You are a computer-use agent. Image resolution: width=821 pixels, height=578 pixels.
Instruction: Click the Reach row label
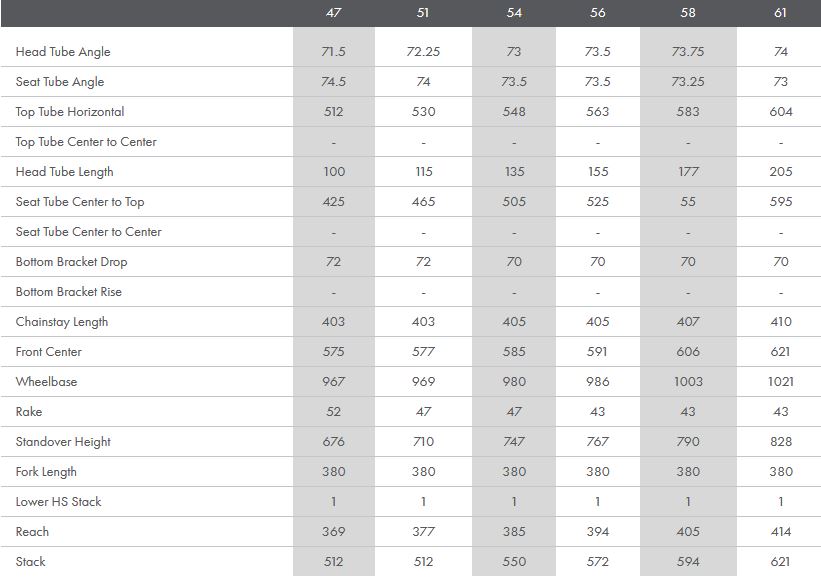tap(32, 532)
